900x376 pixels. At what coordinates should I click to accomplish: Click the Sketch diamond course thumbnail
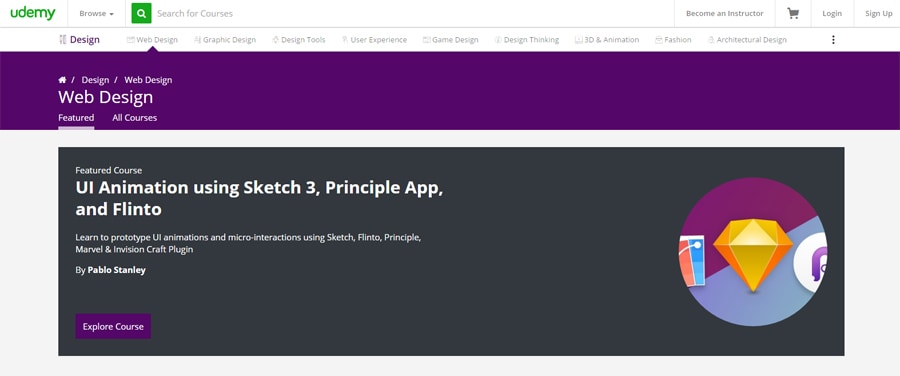coord(752,251)
